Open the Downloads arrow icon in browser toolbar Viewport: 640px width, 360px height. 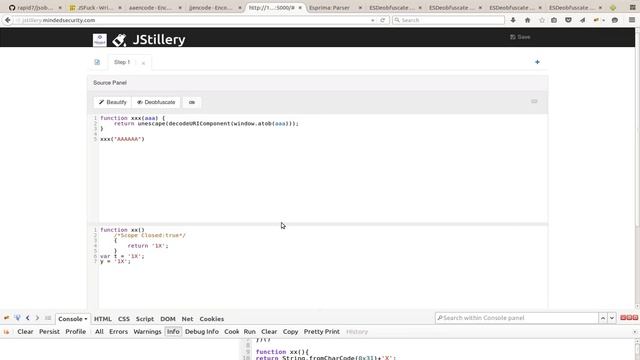pyautogui.click(x=513, y=20)
